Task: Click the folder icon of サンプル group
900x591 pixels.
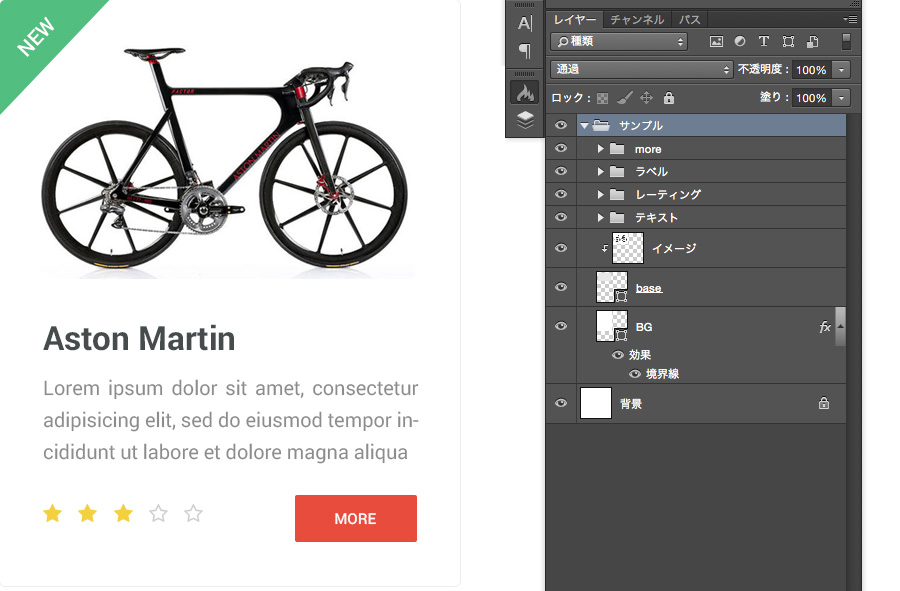Action: click(x=601, y=125)
